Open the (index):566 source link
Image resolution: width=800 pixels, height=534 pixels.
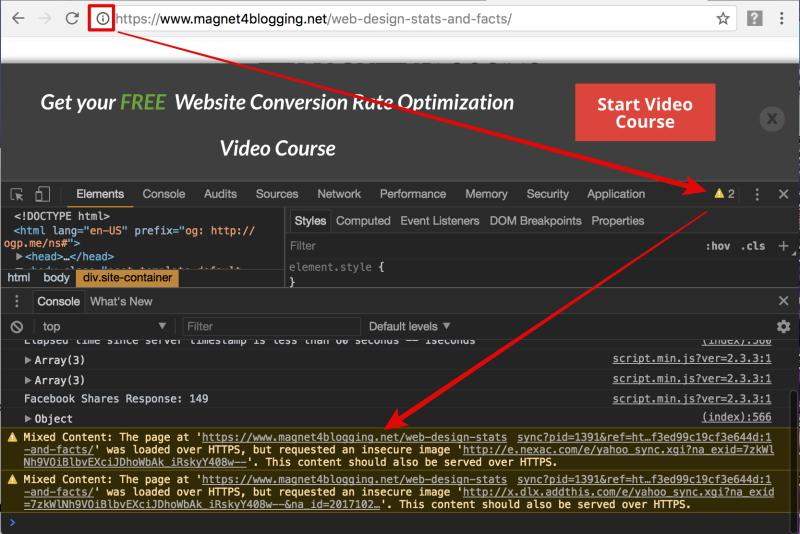[x=736, y=417]
